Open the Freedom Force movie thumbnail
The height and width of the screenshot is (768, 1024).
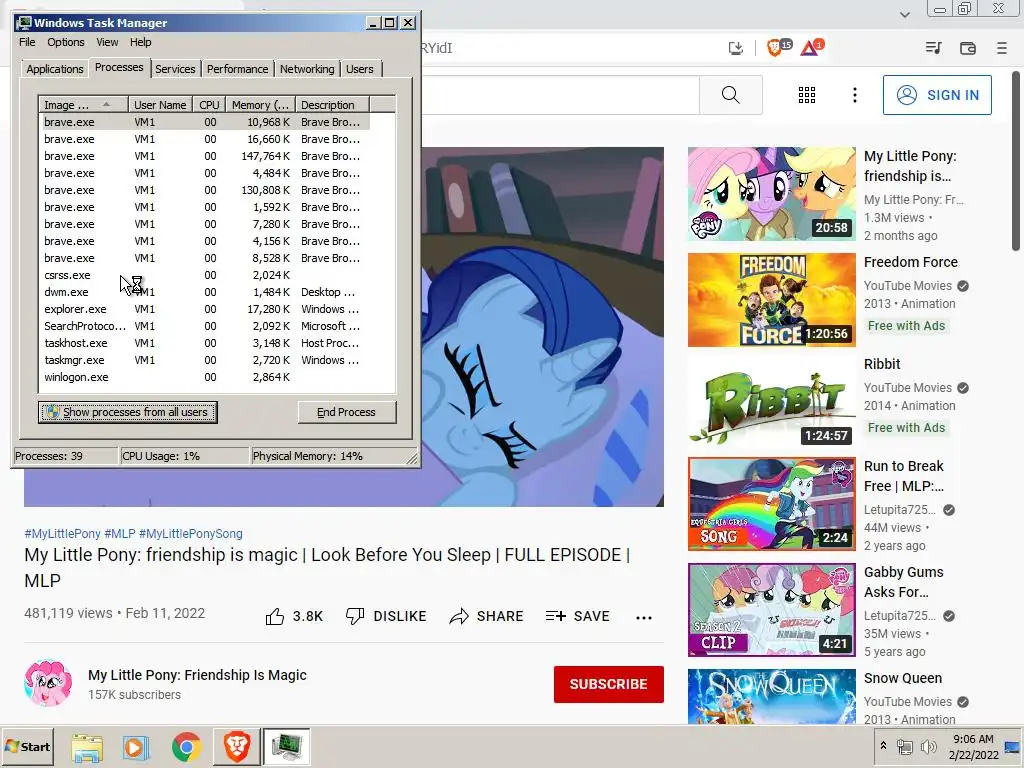coord(771,300)
